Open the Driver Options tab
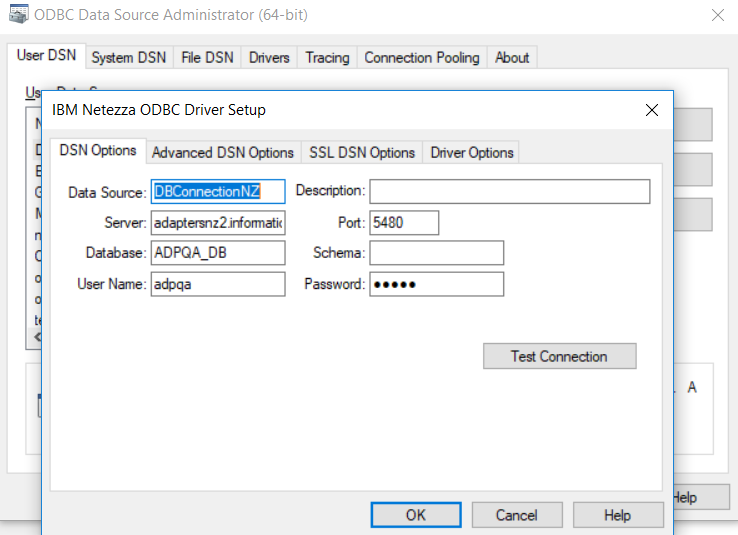Viewport: 738px width, 535px height. 472,152
